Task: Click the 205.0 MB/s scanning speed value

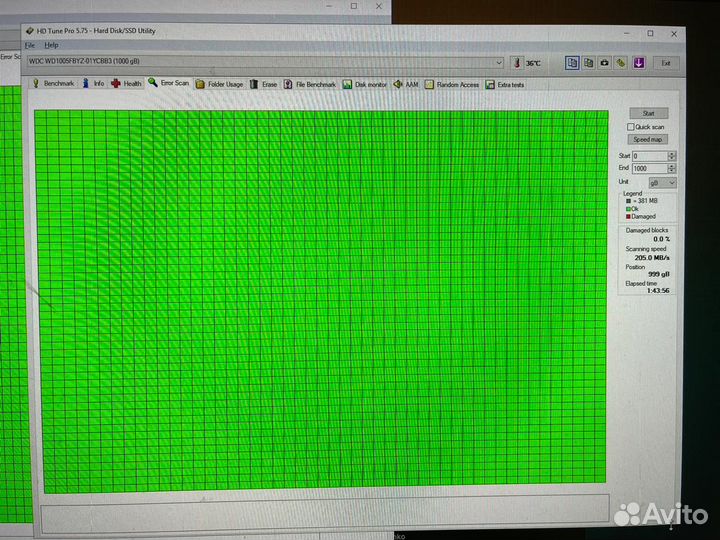Action: (652, 258)
